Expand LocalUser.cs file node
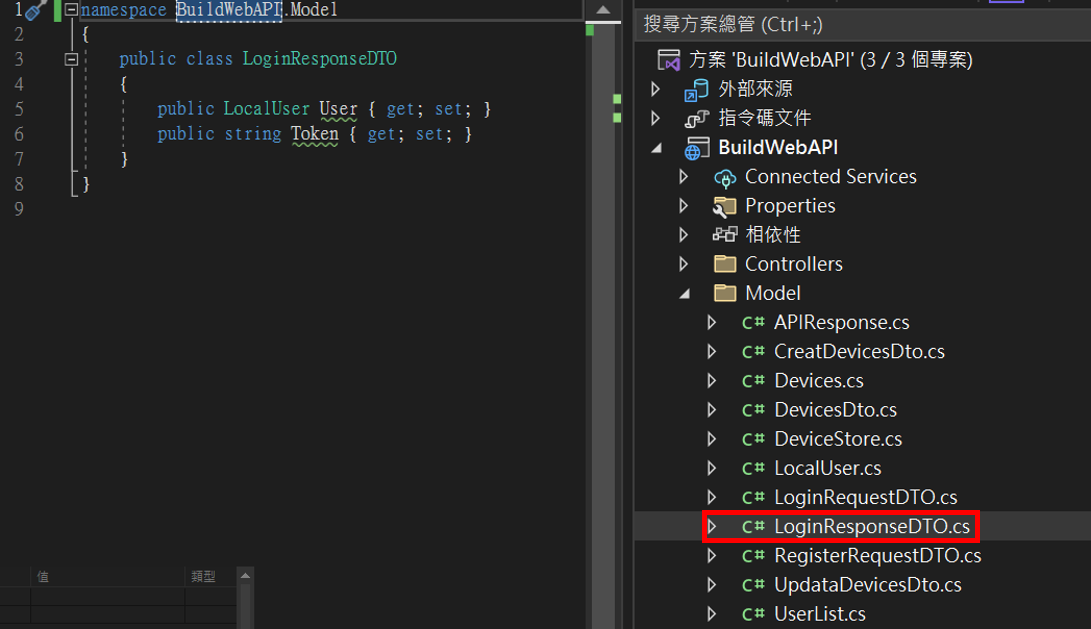The height and width of the screenshot is (629, 1091). tap(711, 468)
